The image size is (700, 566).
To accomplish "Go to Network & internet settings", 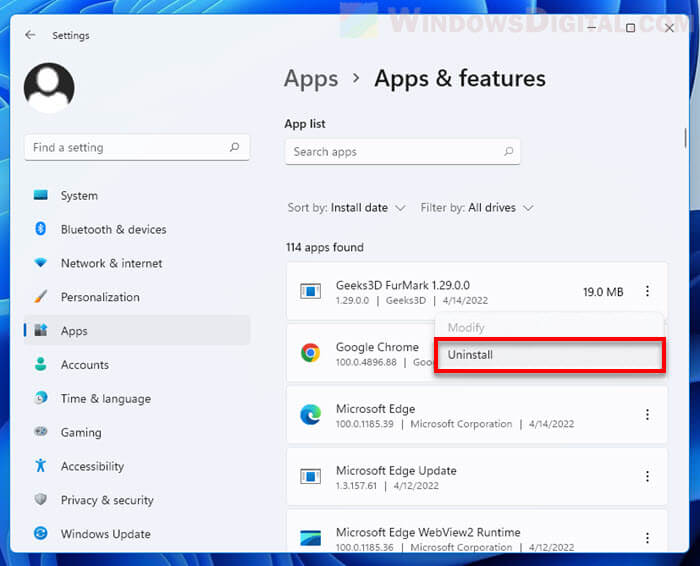I will [x=137, y=263].
